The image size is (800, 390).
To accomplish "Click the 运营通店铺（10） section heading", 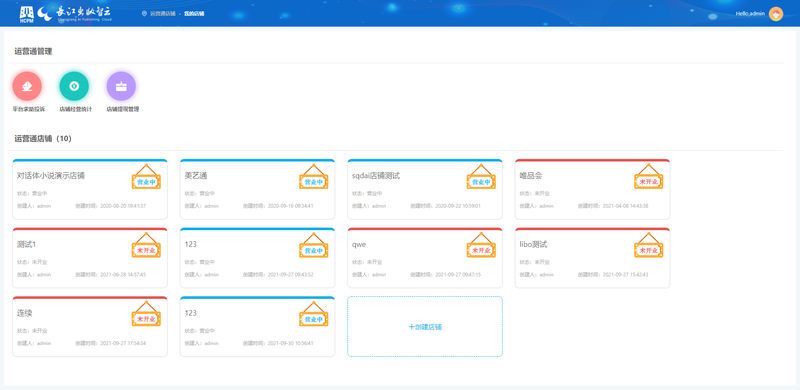I will coord(43,138).
